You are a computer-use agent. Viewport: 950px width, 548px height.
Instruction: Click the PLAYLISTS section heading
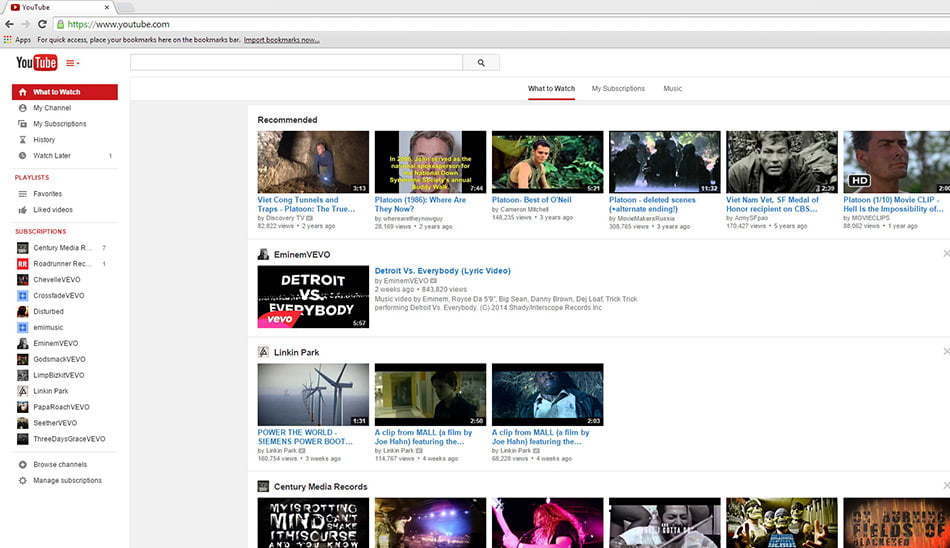click(32, 178)
